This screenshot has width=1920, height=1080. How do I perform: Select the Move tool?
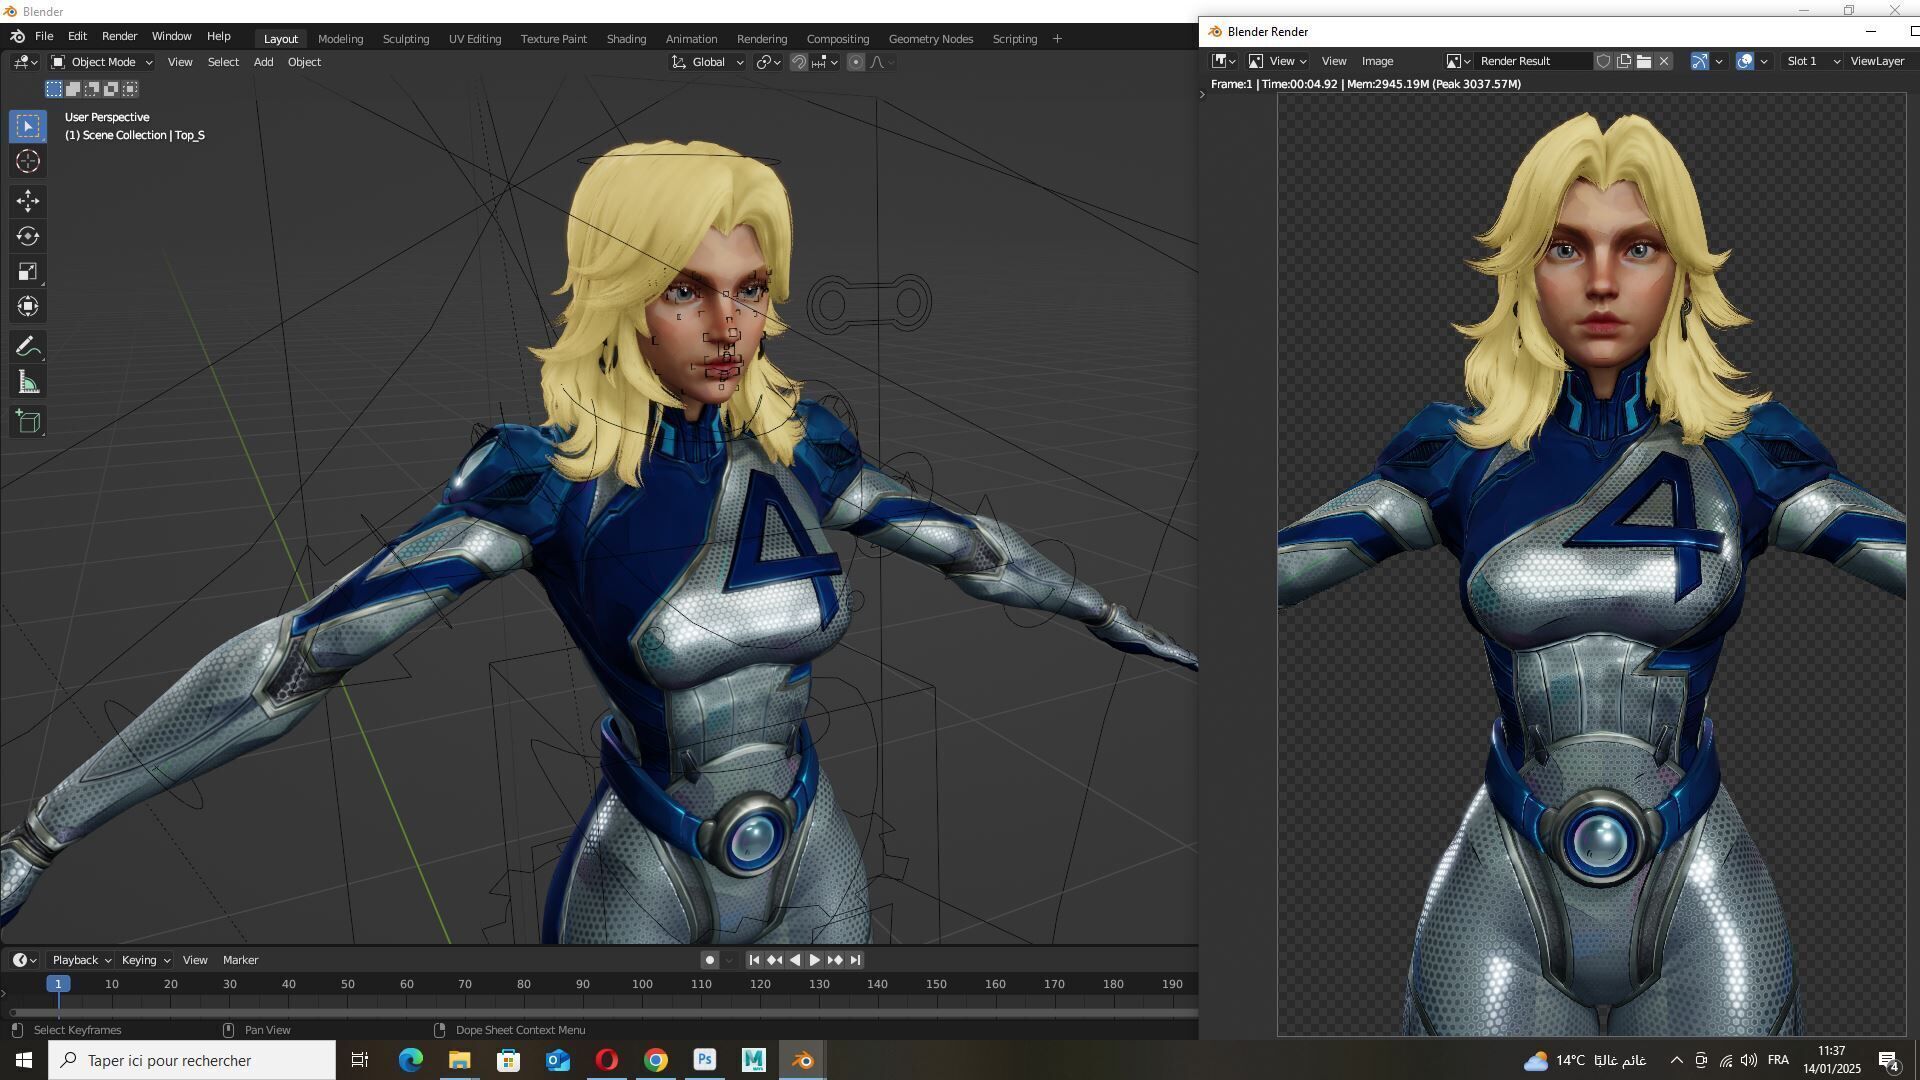(x=28, y=201)
